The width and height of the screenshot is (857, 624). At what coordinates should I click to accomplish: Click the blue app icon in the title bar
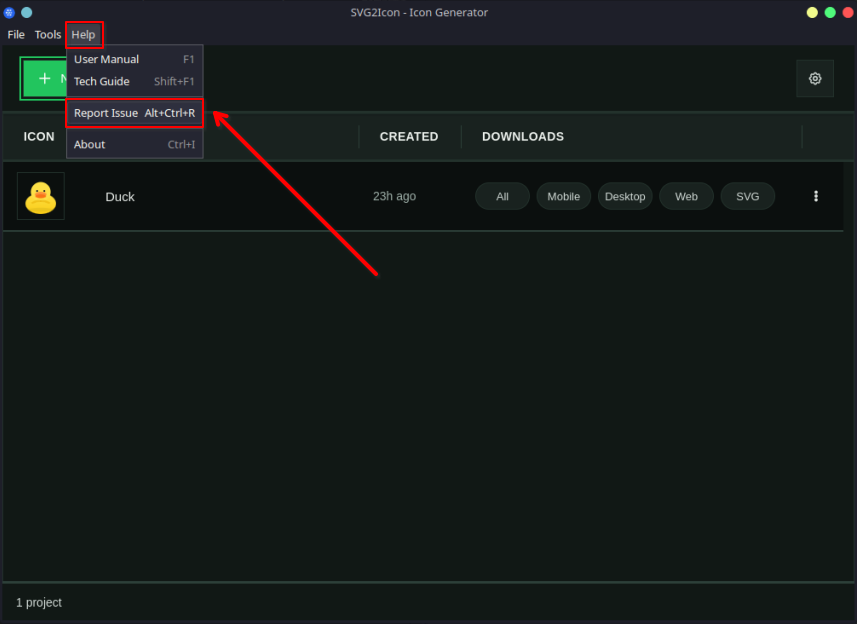click(9, 12)
